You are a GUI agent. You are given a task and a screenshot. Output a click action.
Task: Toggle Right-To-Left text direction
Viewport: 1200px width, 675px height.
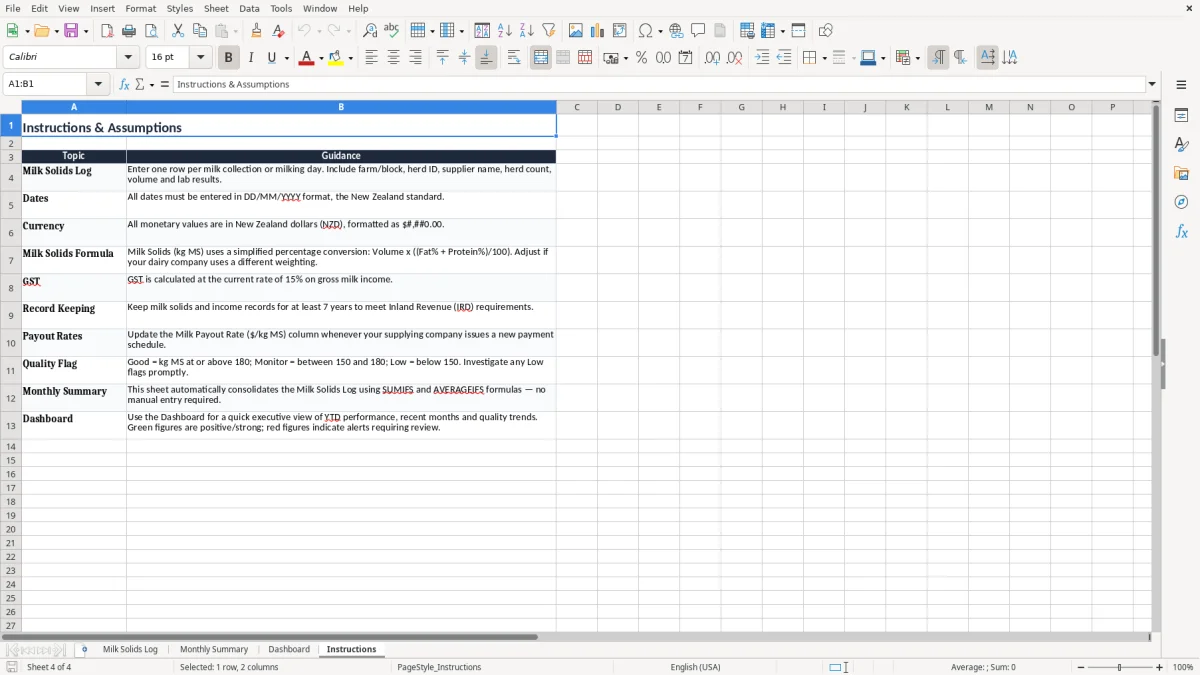[x=960, y=58]
